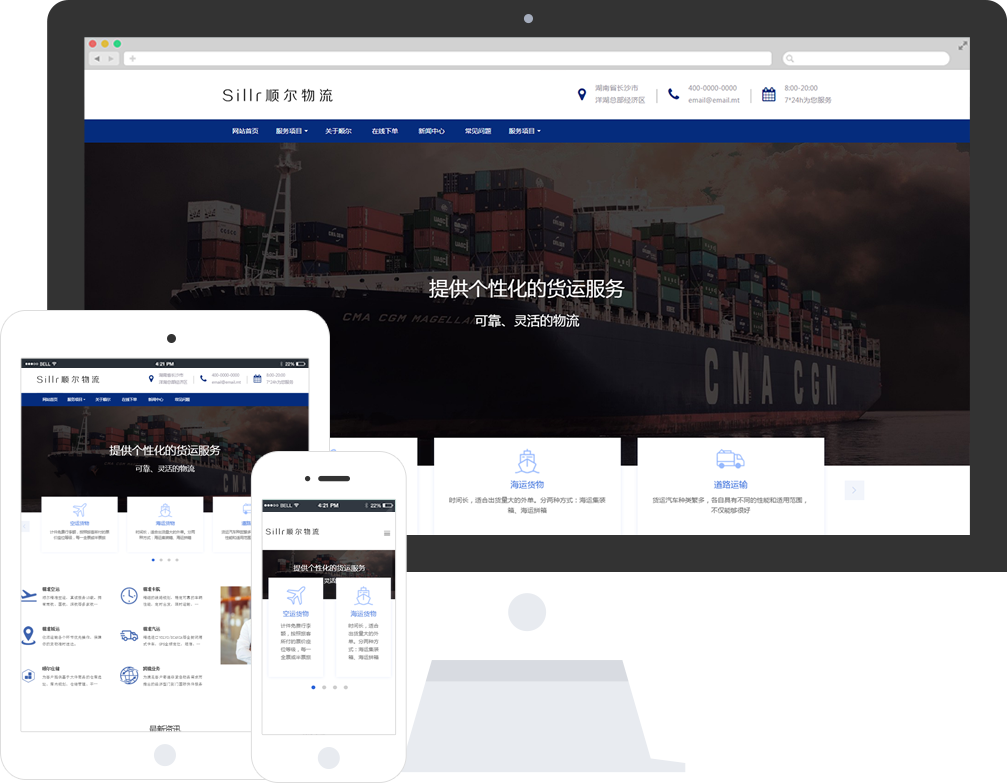Click the phone icon in the desktop header
This screenshot has width=1007, height=783.
[x=673, y=94]
